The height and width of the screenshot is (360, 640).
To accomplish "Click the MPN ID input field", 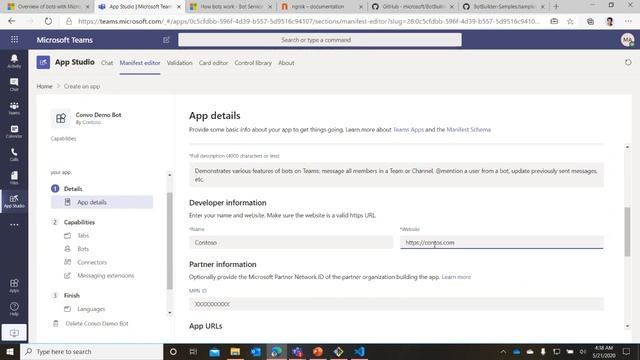I will coord(396,304).
